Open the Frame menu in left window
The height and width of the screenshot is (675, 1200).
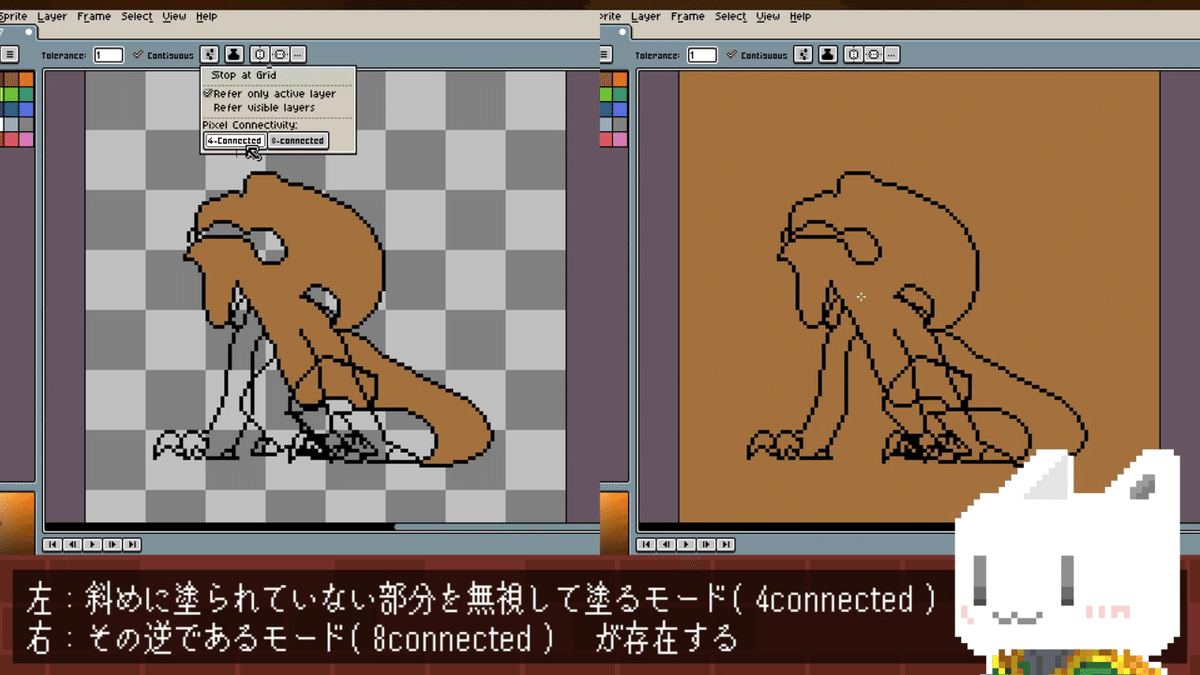point(94,17)
